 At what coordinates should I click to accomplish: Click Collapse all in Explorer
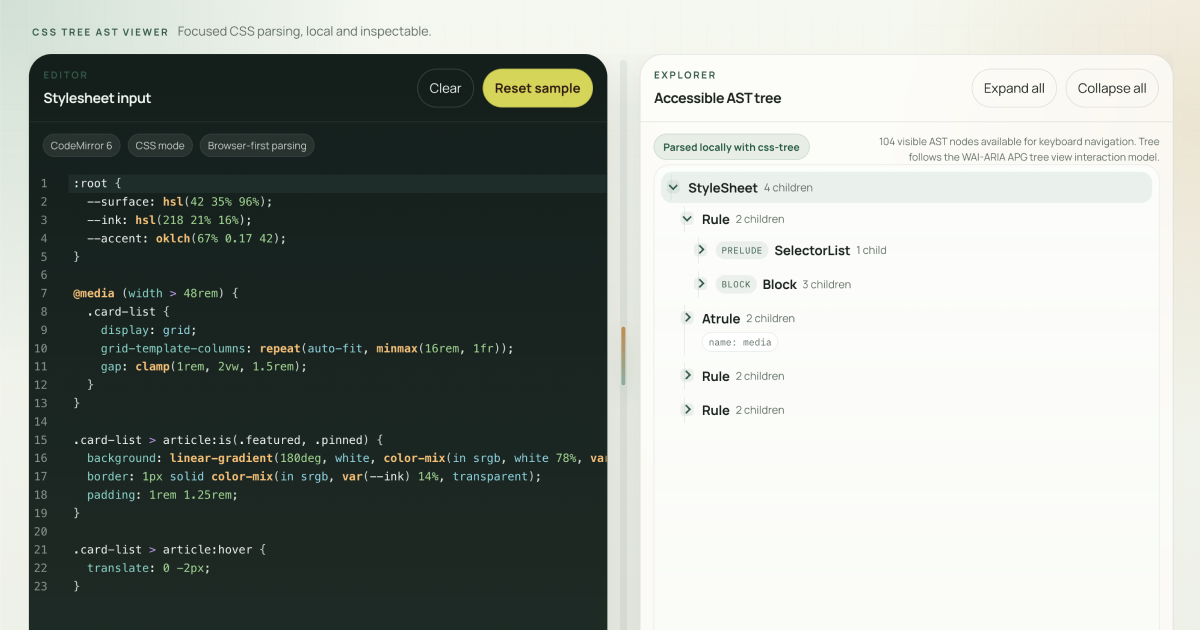pyautogui.click(x=1111, y=88)
